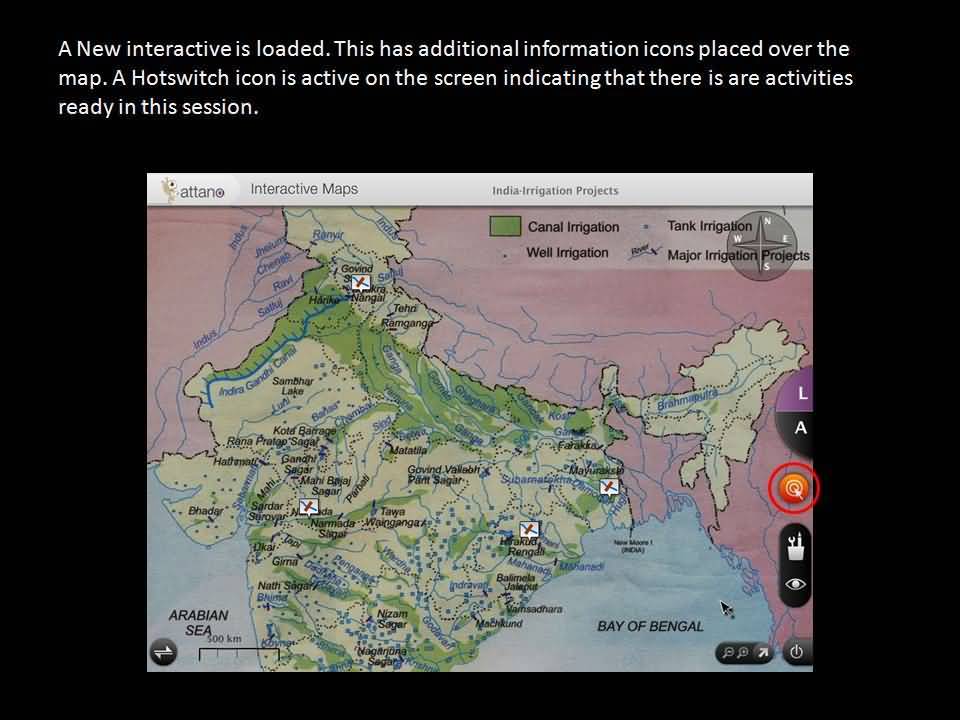The width and height of the screenshot is (960, 720).
Task: Open info marker near Sardar Sarovar
Action: (308, 507)
